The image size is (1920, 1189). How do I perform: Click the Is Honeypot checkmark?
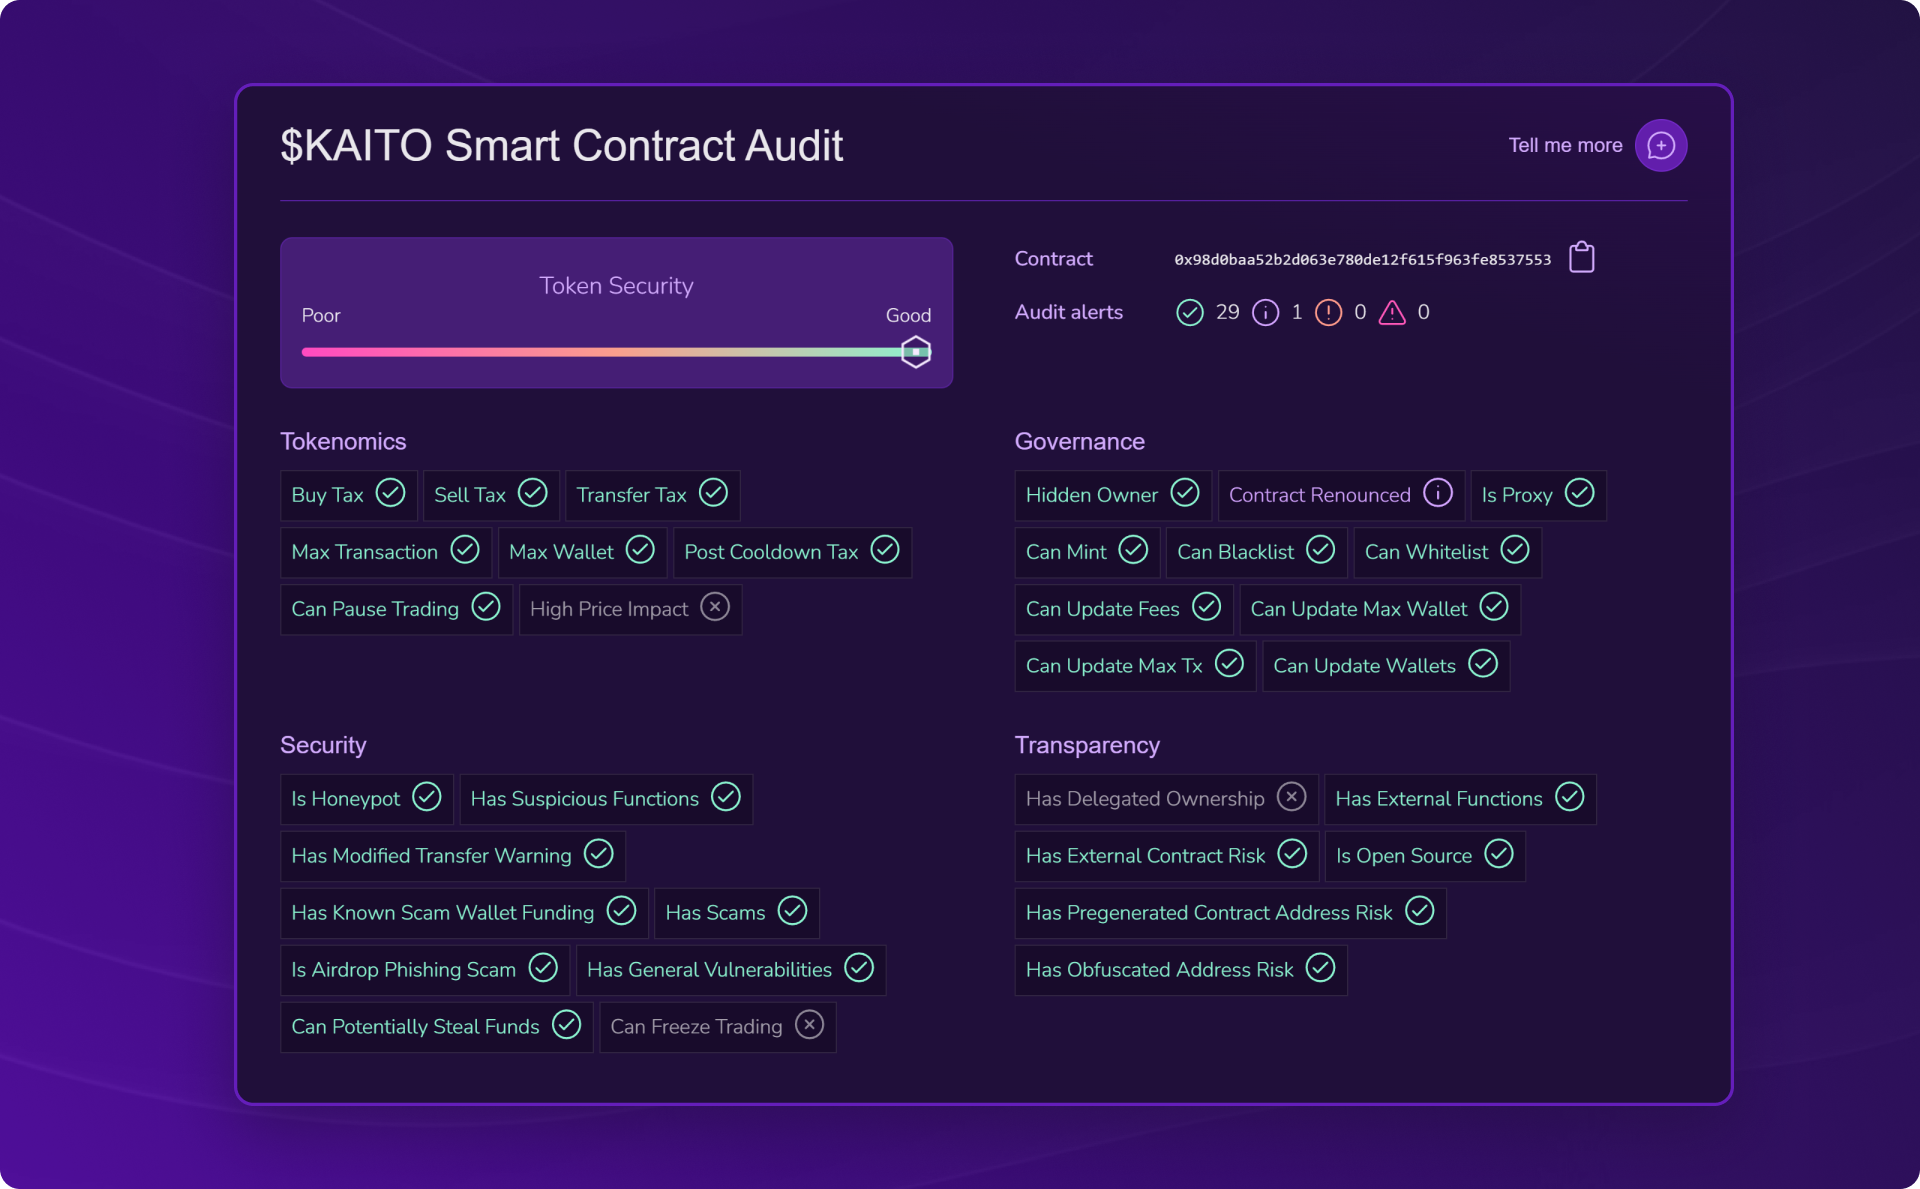pyautogui.click(x=427, y=797)
